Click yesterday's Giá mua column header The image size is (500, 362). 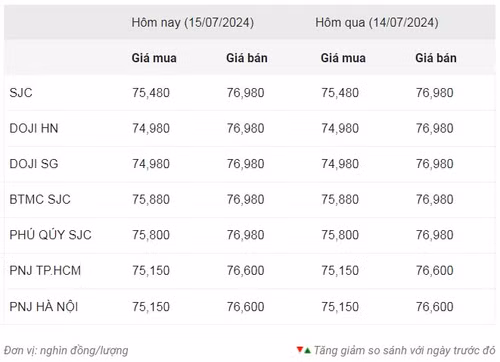pos(343,58)
